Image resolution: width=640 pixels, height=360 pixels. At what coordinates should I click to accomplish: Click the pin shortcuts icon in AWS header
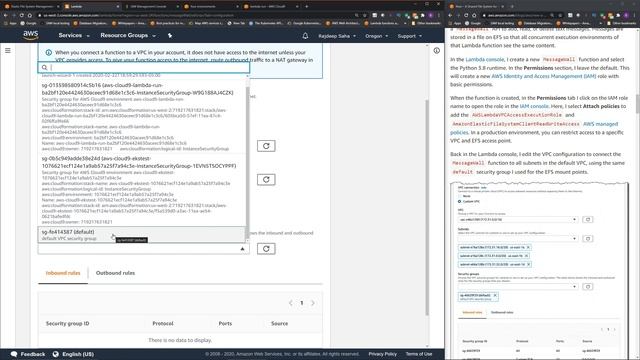pyautogui.click(x=170, y=36)
